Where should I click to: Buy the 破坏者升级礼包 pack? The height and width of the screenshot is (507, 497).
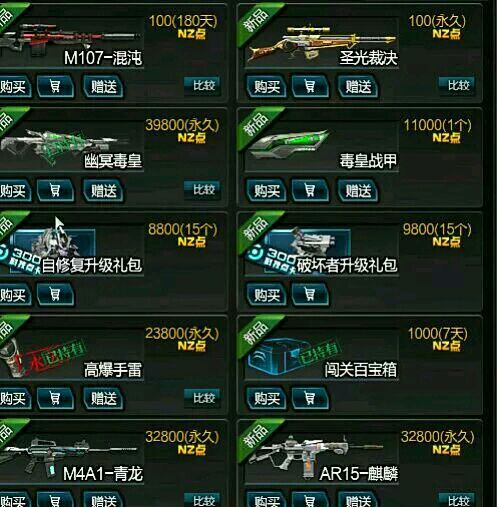(x=267, y=295)
